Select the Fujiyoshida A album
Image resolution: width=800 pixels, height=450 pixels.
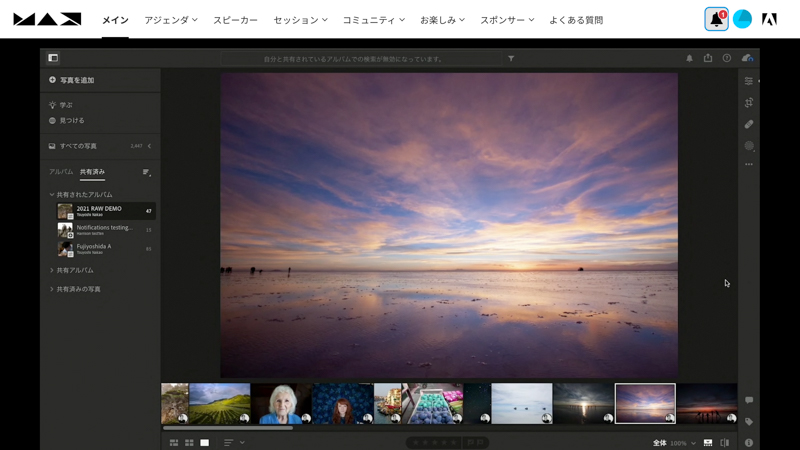click(x=106, y=248)
